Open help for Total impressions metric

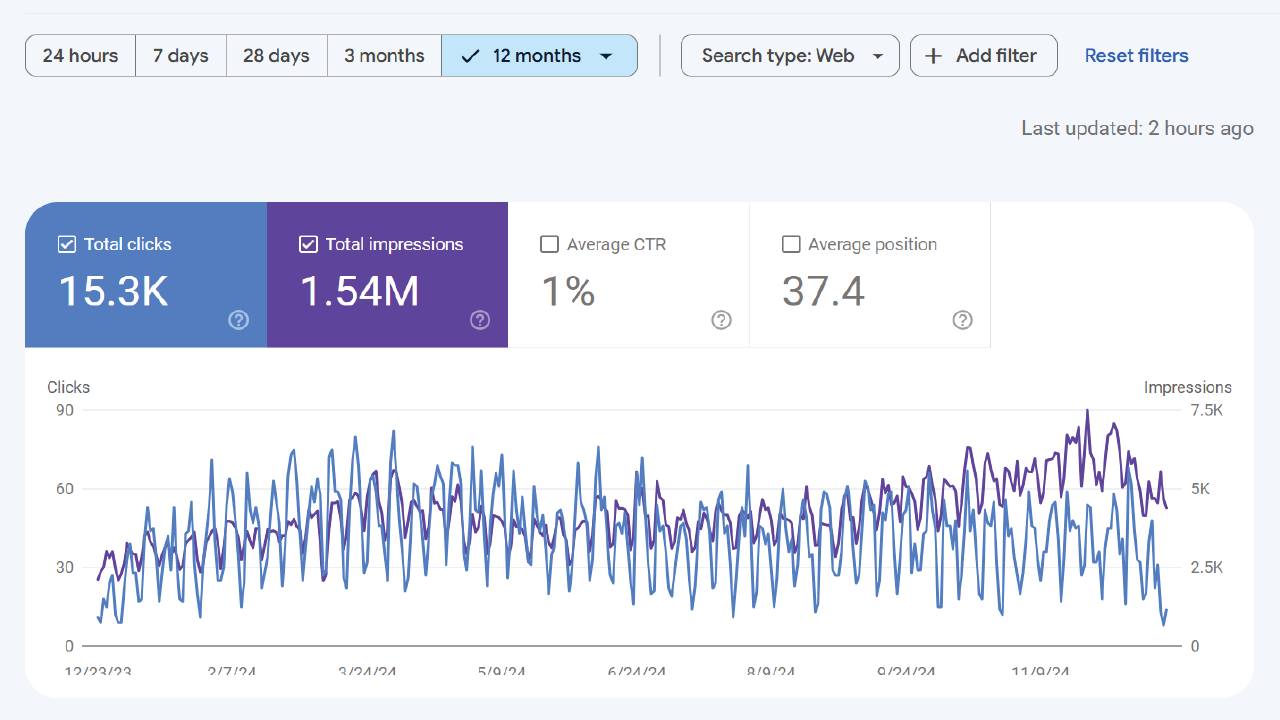(x=480, y=320)
